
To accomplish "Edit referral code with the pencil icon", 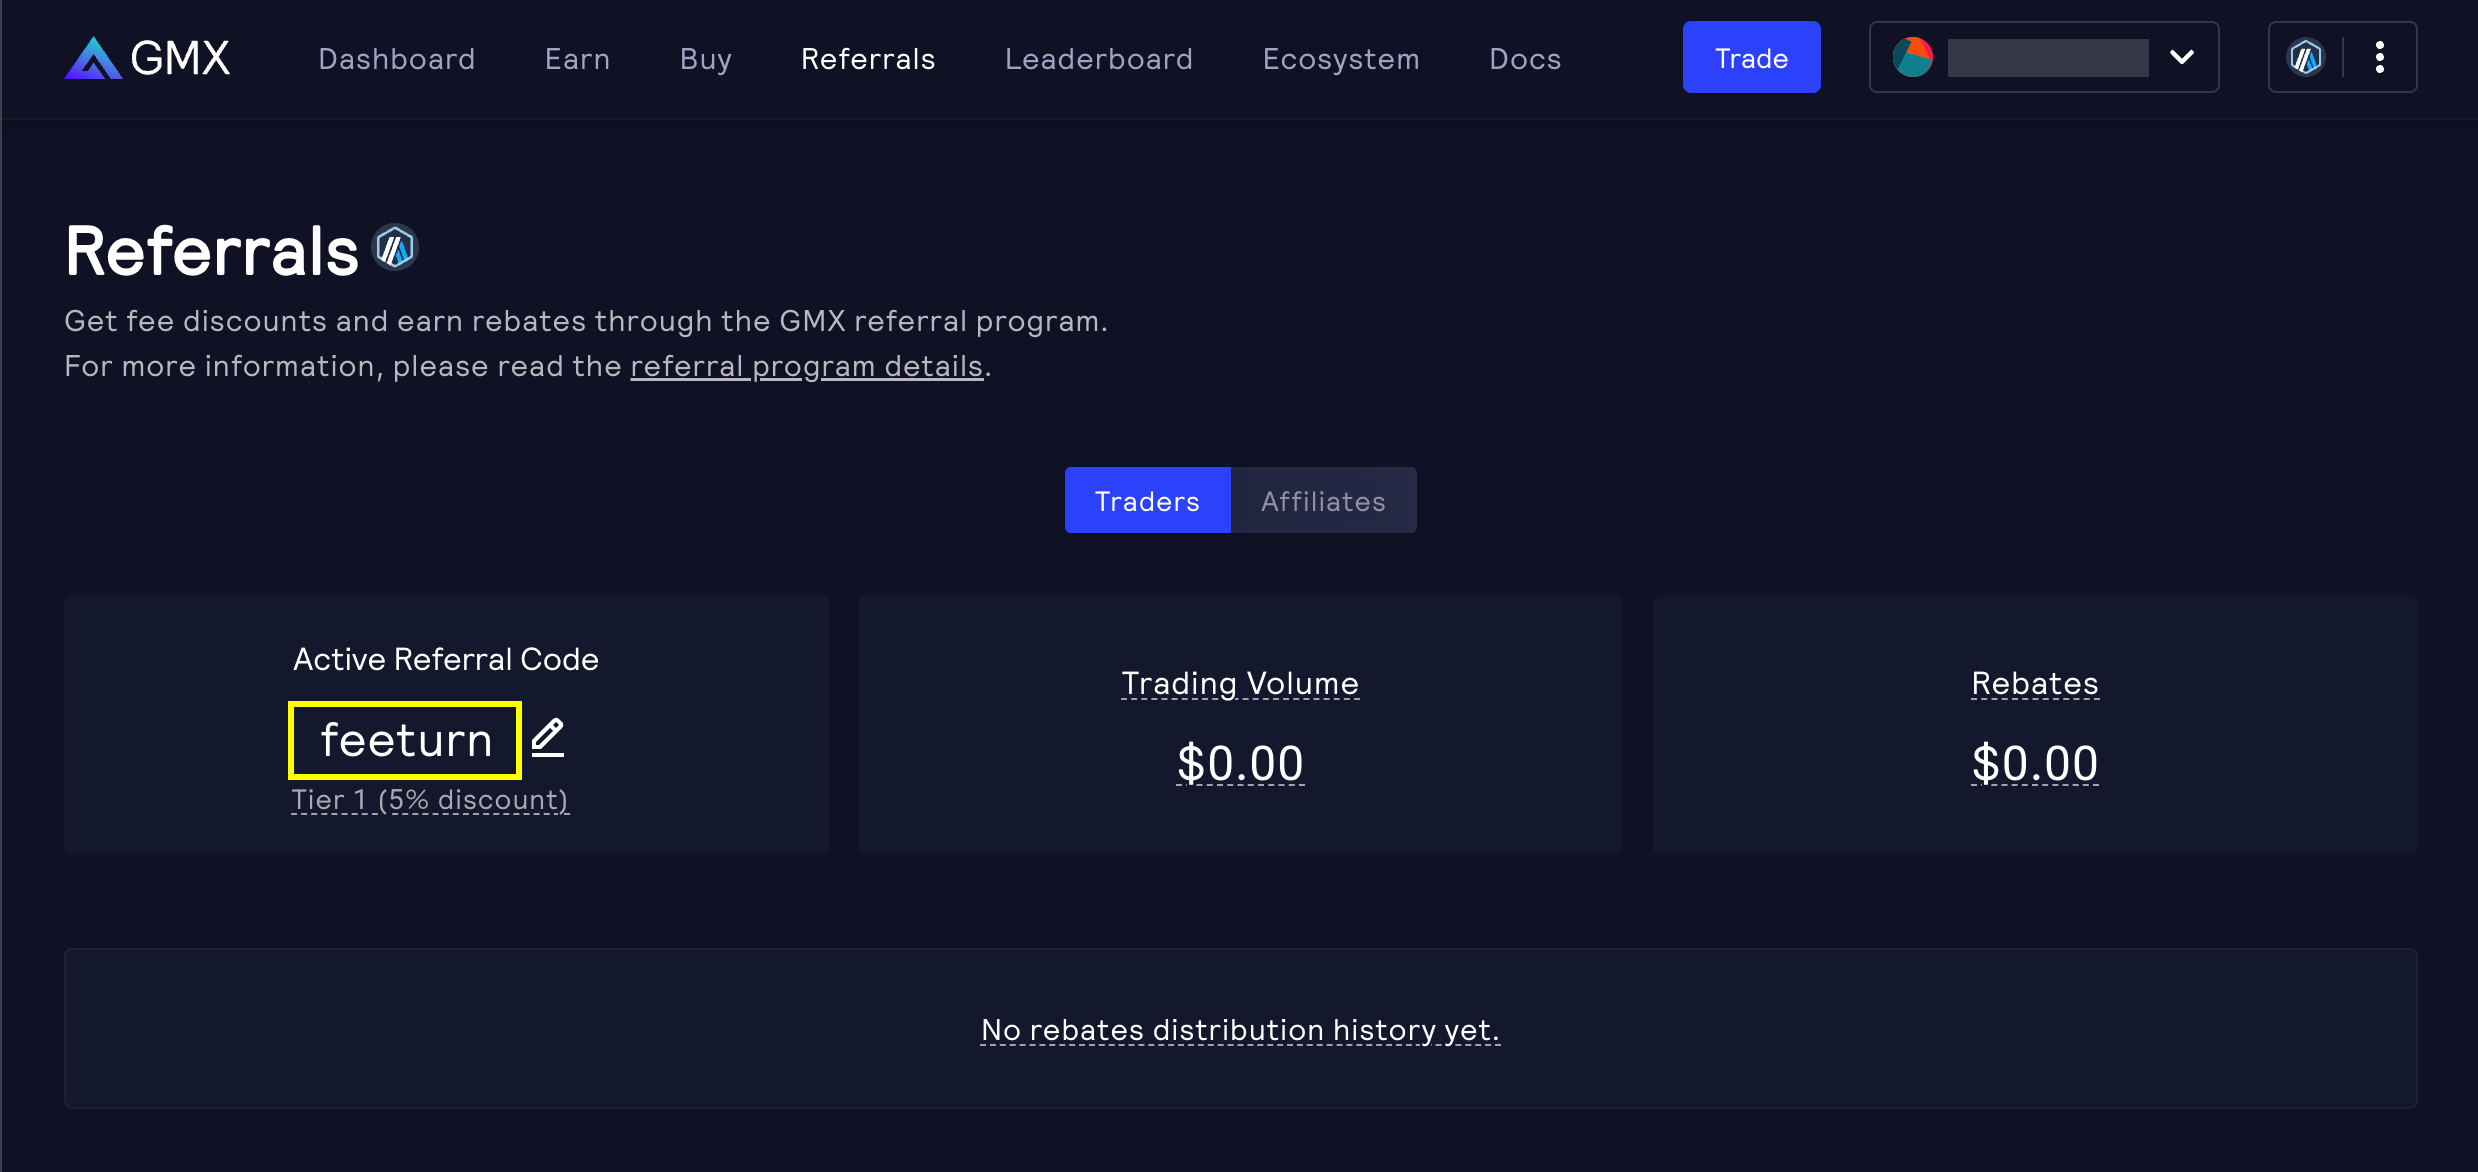I will click(547, 738).
